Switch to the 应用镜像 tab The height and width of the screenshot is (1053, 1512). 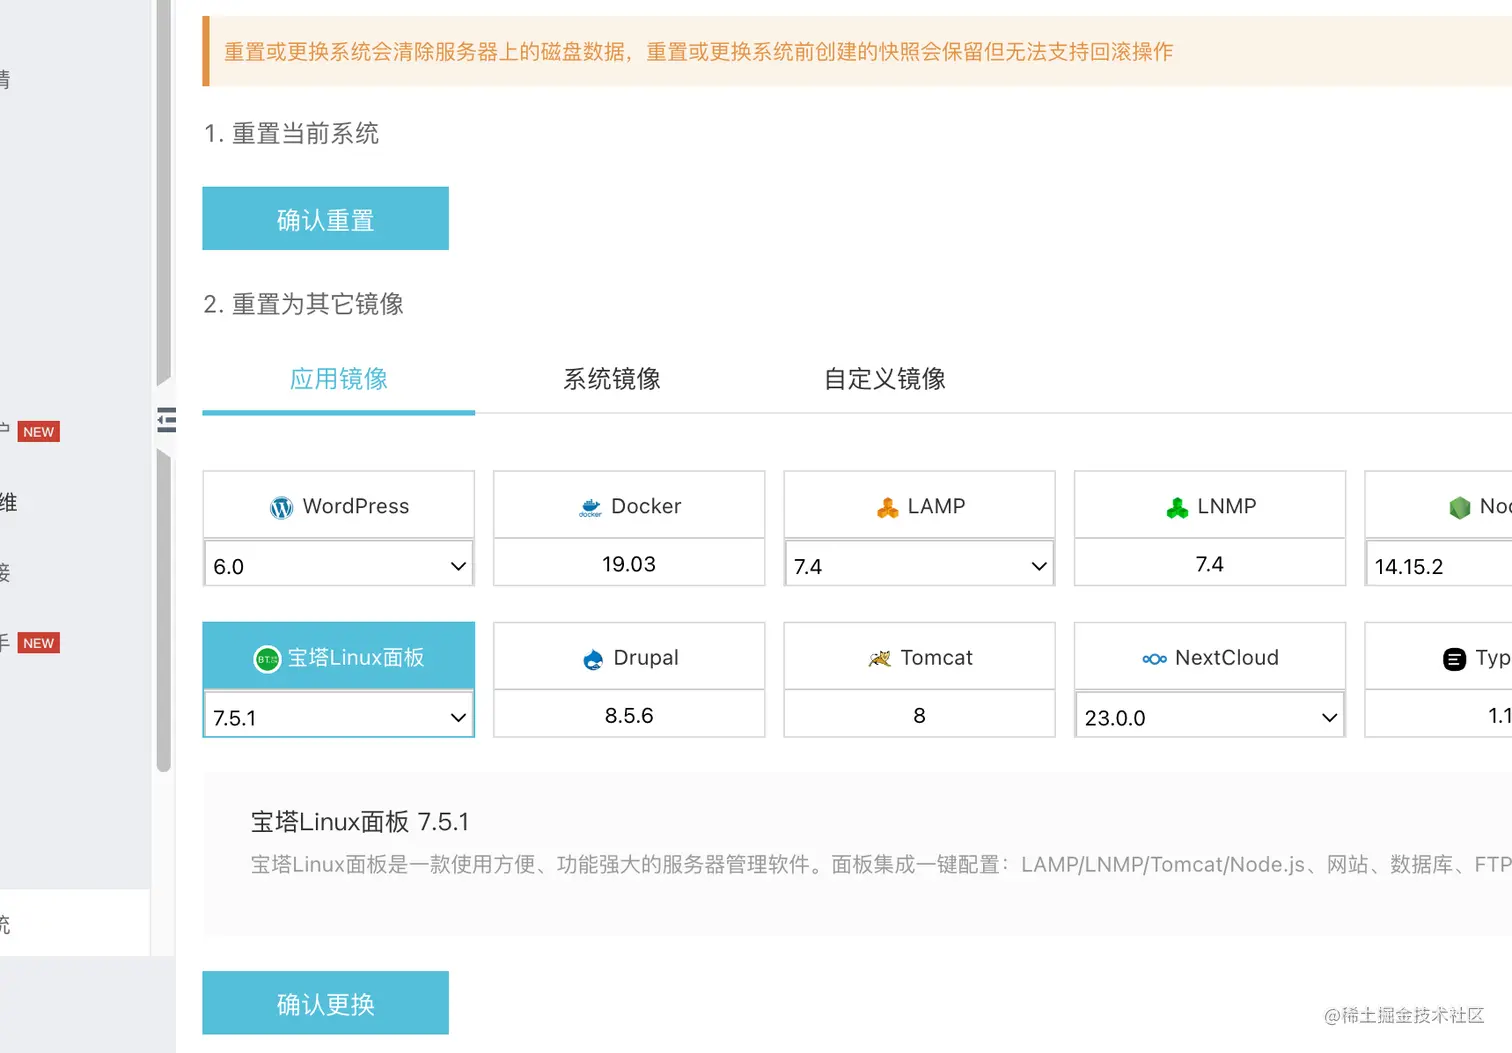pyautogui.click(x=339, y=379)
